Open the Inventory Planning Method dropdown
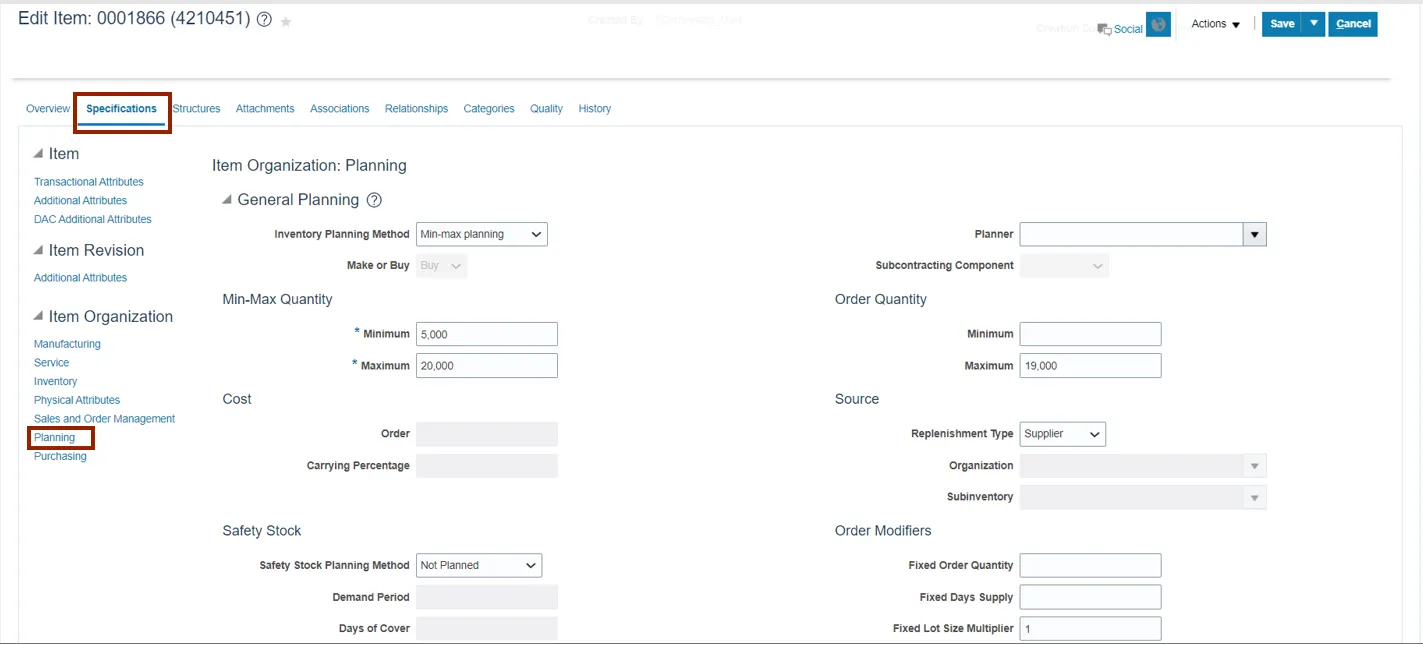 click(x=481, y=234)
